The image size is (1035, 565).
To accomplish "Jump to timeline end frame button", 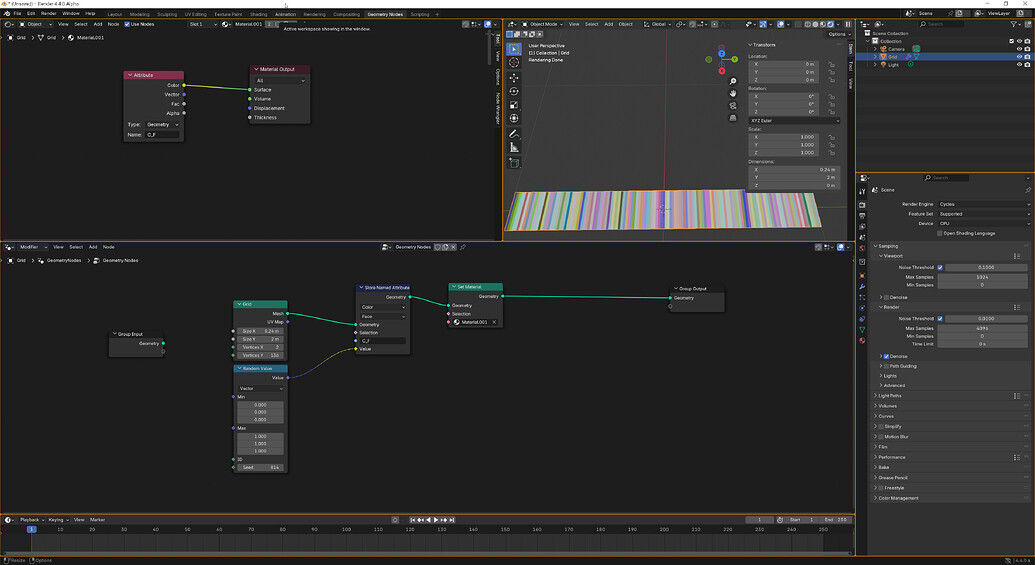I will [x=452, y=520].
